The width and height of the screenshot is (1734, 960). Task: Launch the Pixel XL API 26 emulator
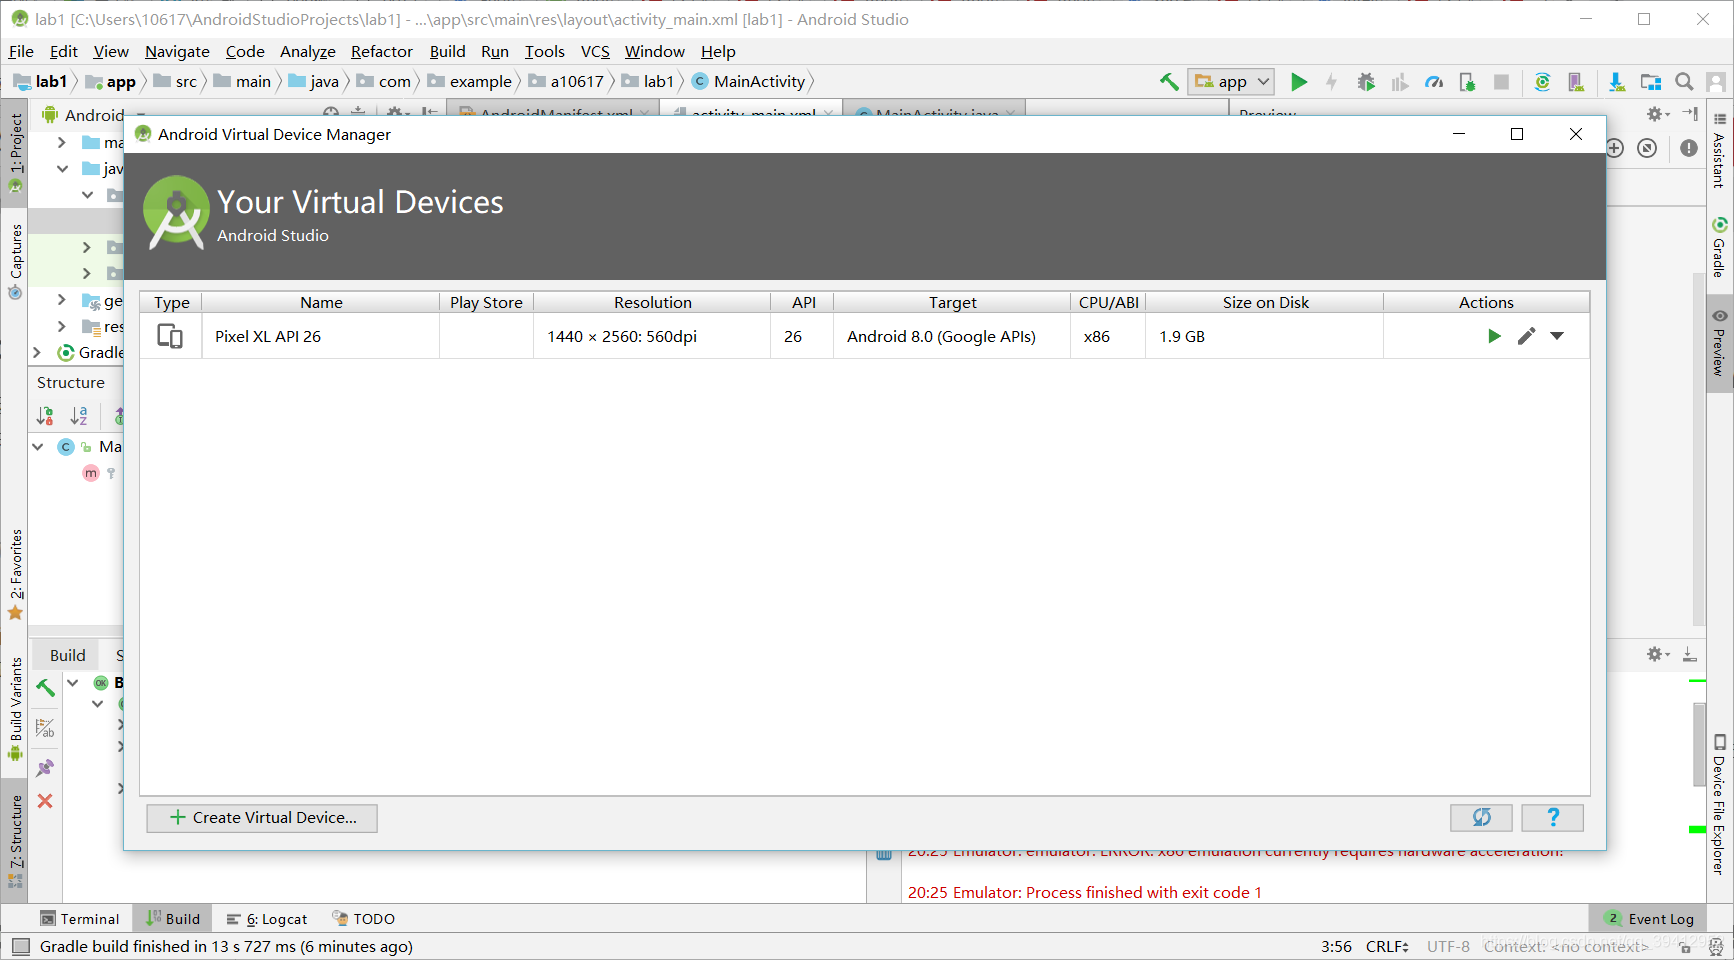[x=1494, y=336]
